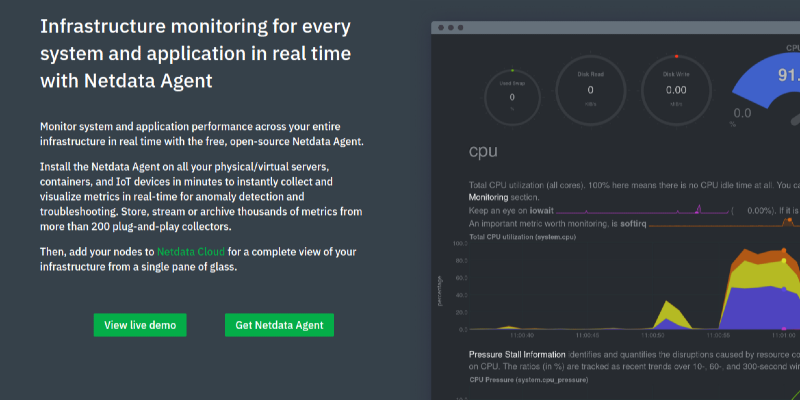Click the Pressure Stall Information text
Screen dimensions: 800x400
click(x=517, y=354)
